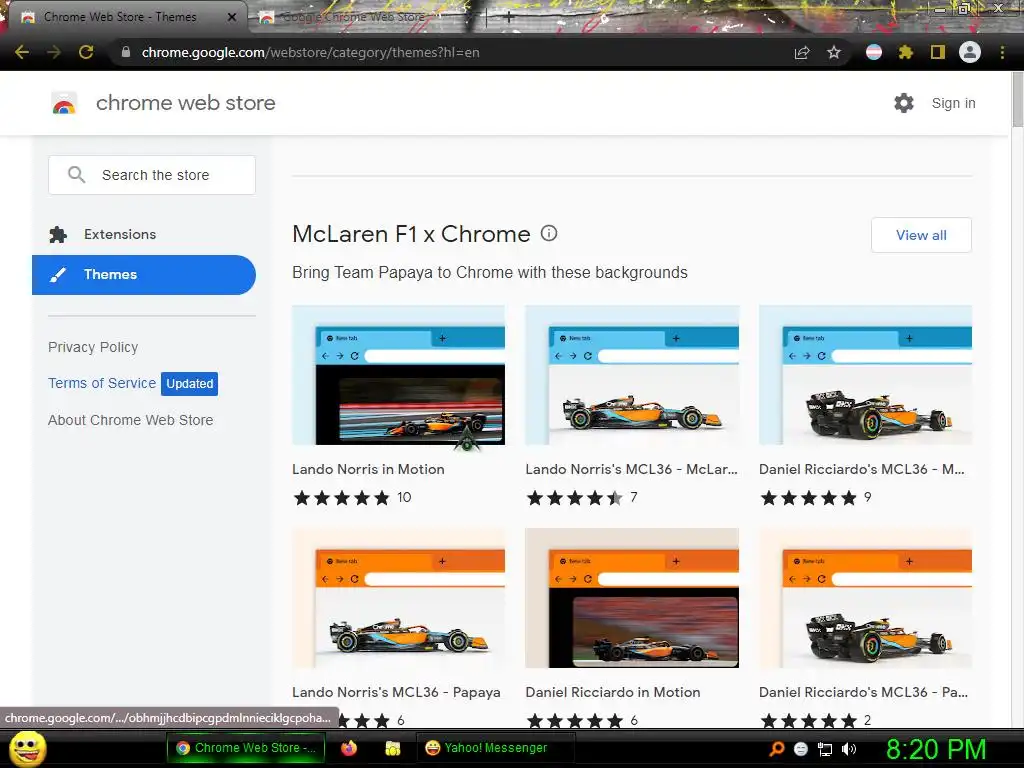
Task: Click the Sign in link
Action: coord(953,103)
